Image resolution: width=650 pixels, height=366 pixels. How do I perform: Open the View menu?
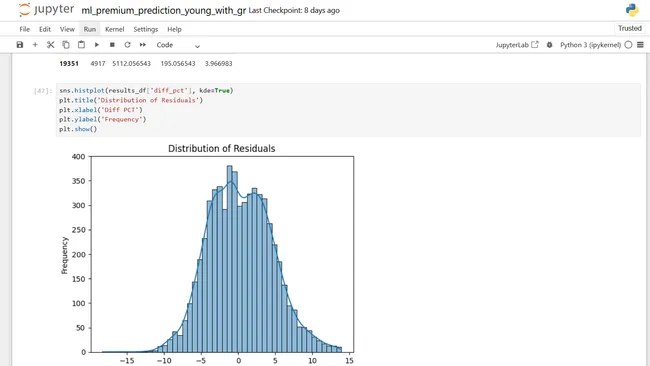click(x=67, y=29)
